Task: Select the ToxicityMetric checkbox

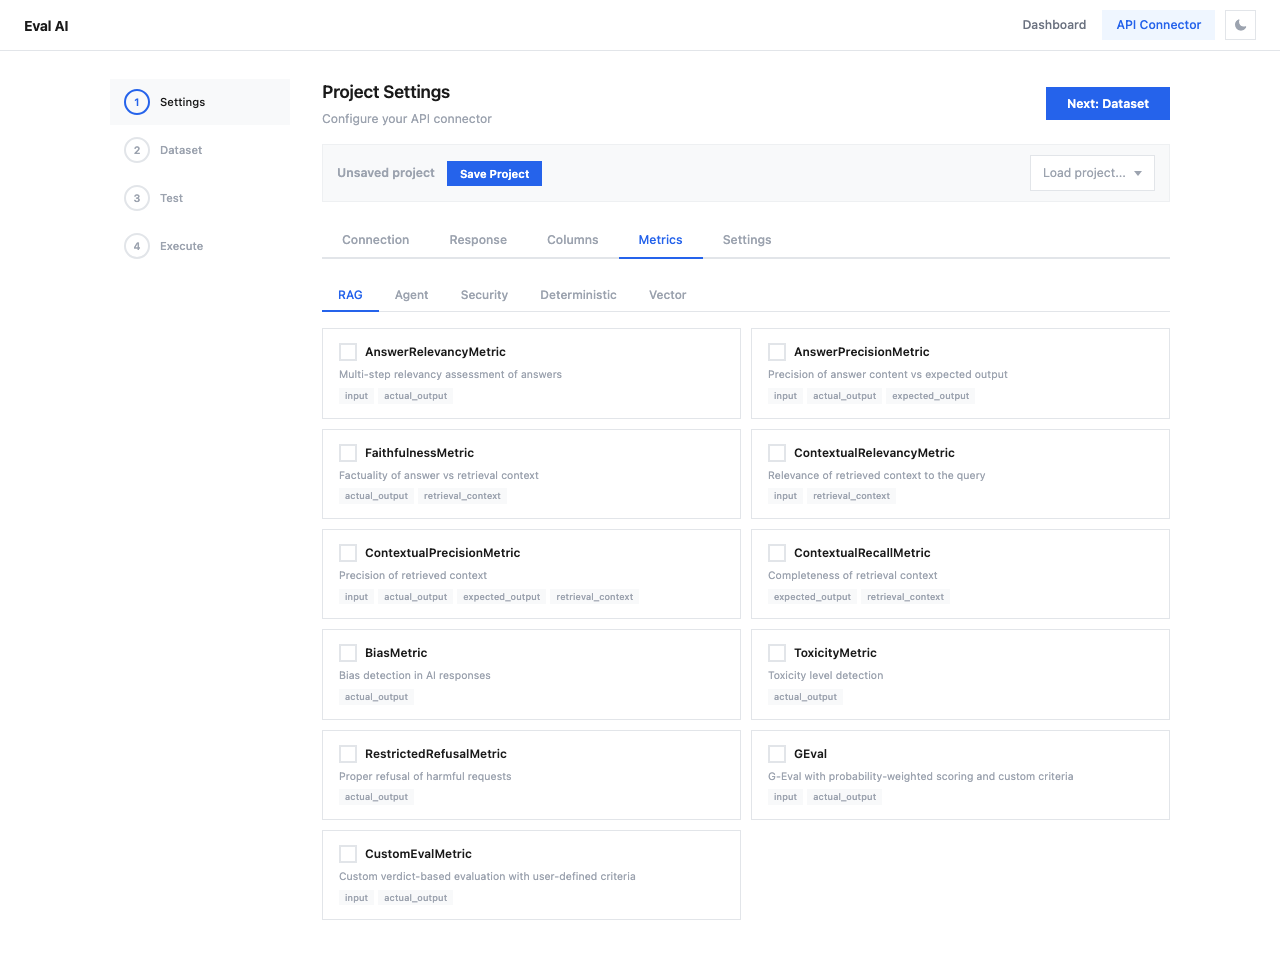Action: tap(777, 652)
